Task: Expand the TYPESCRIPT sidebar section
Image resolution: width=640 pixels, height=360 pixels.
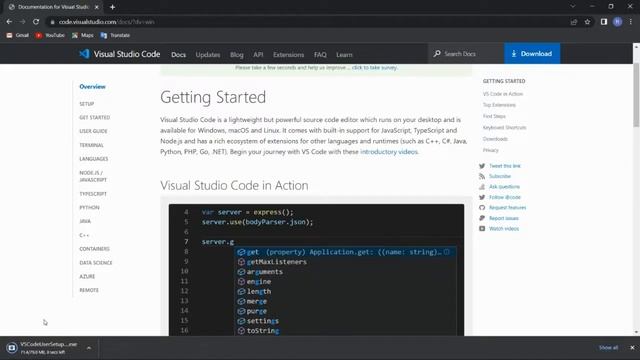Action: click(x=93, y=194)
